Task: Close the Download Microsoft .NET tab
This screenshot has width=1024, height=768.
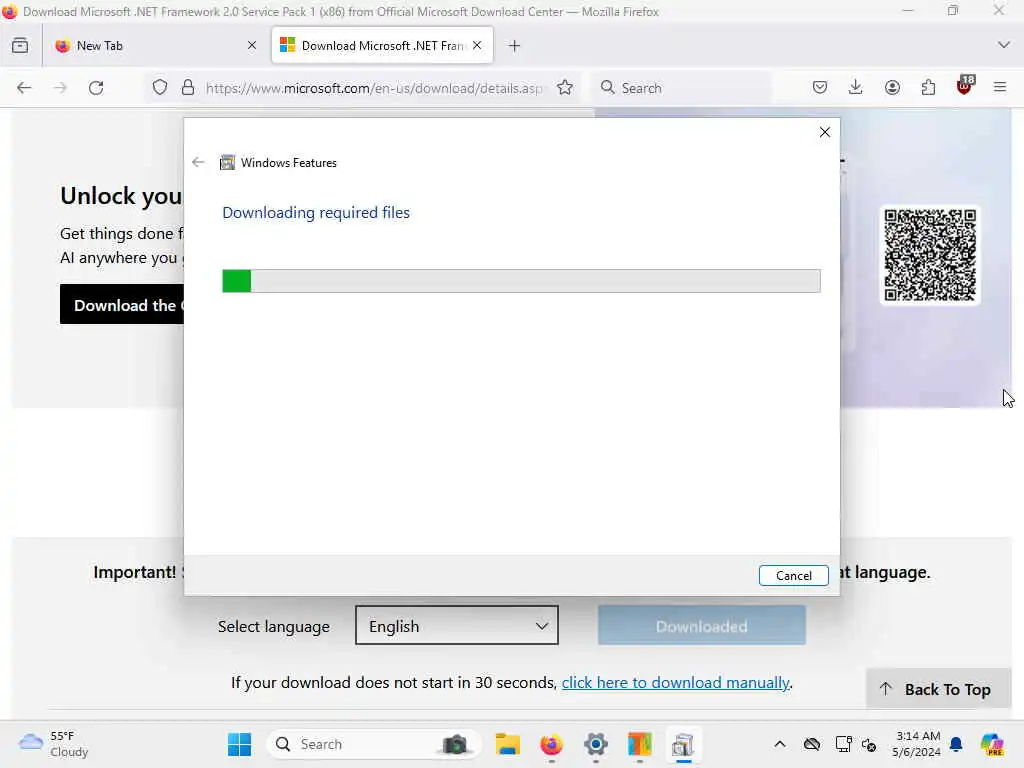Action: (x=477, y=46)
